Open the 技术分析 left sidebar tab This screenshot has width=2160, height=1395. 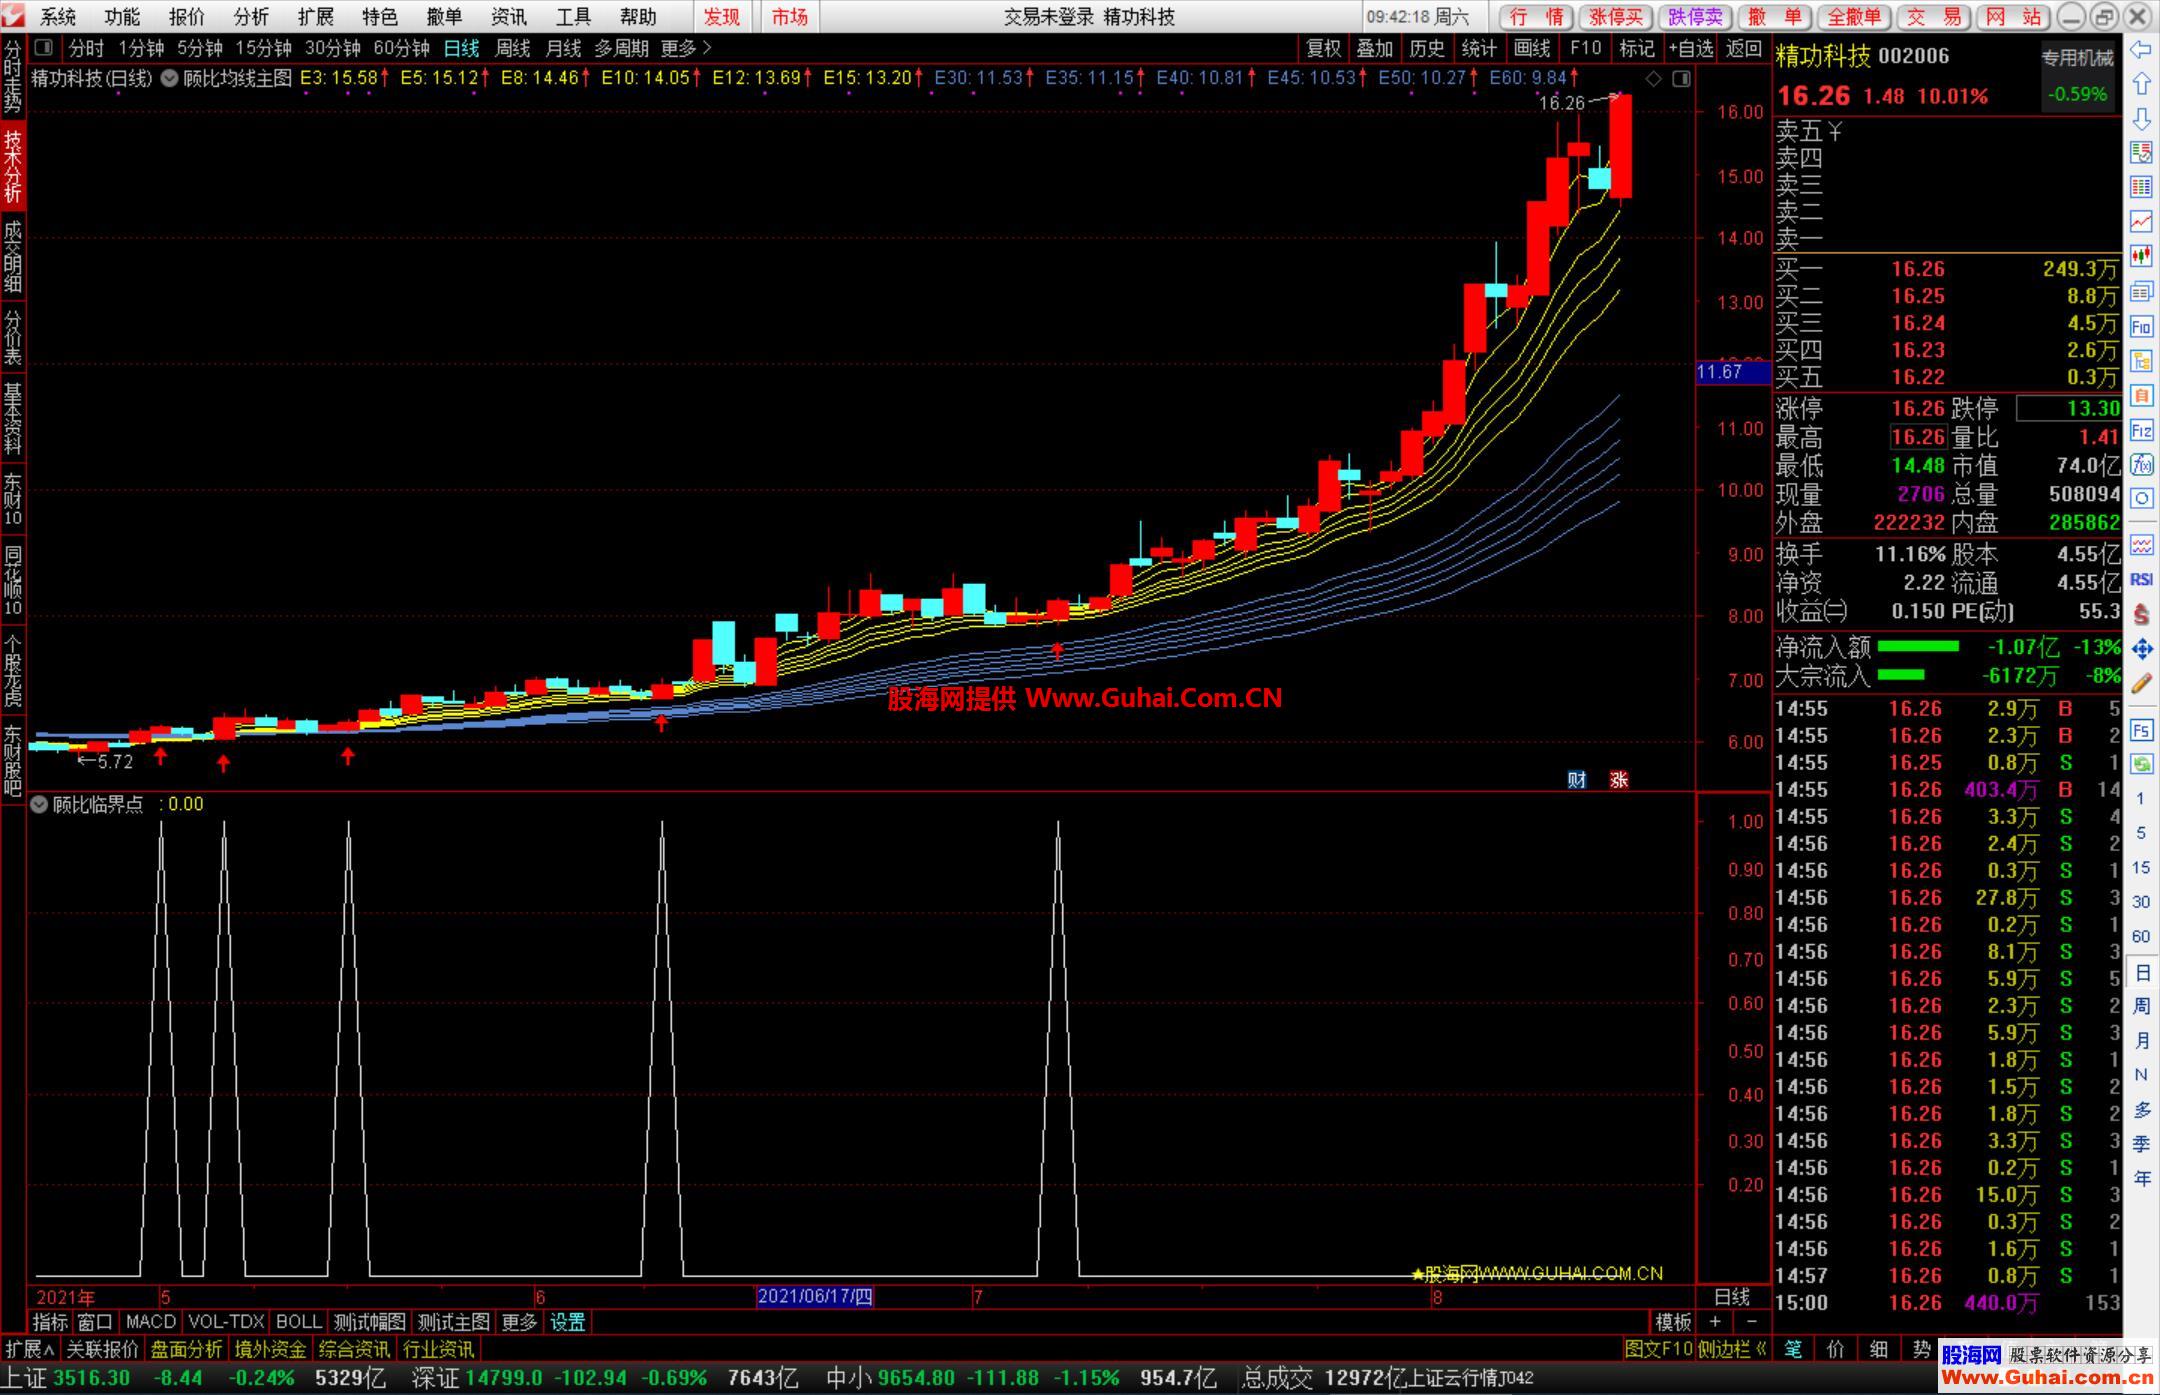pyautogui.click(x=12, y=165)
